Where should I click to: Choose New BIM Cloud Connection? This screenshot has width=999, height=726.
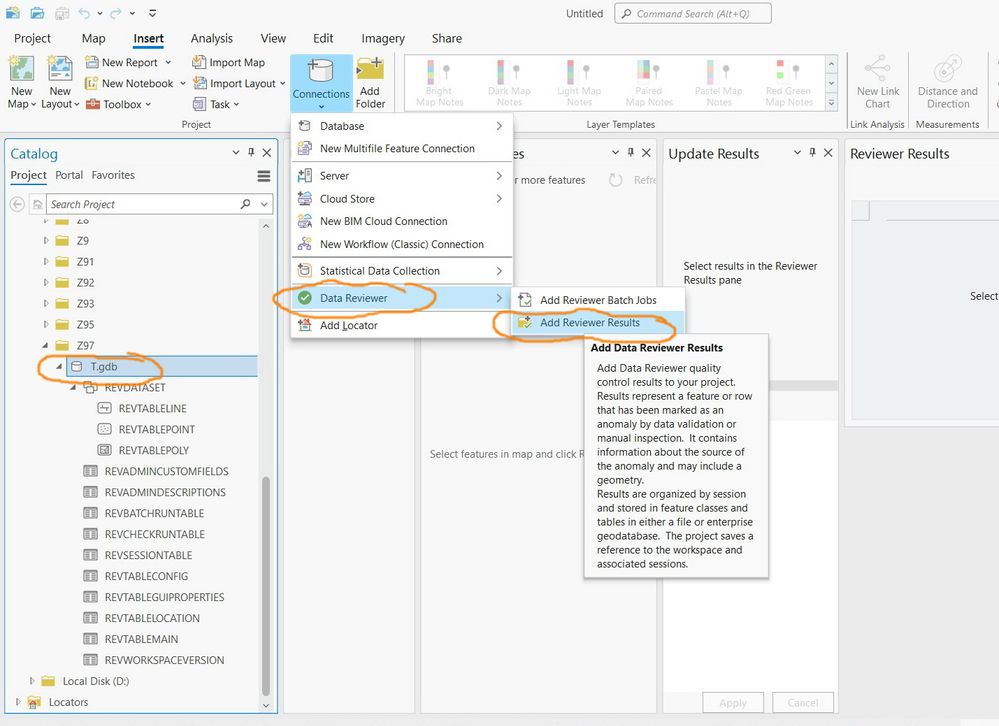(401, 222)
